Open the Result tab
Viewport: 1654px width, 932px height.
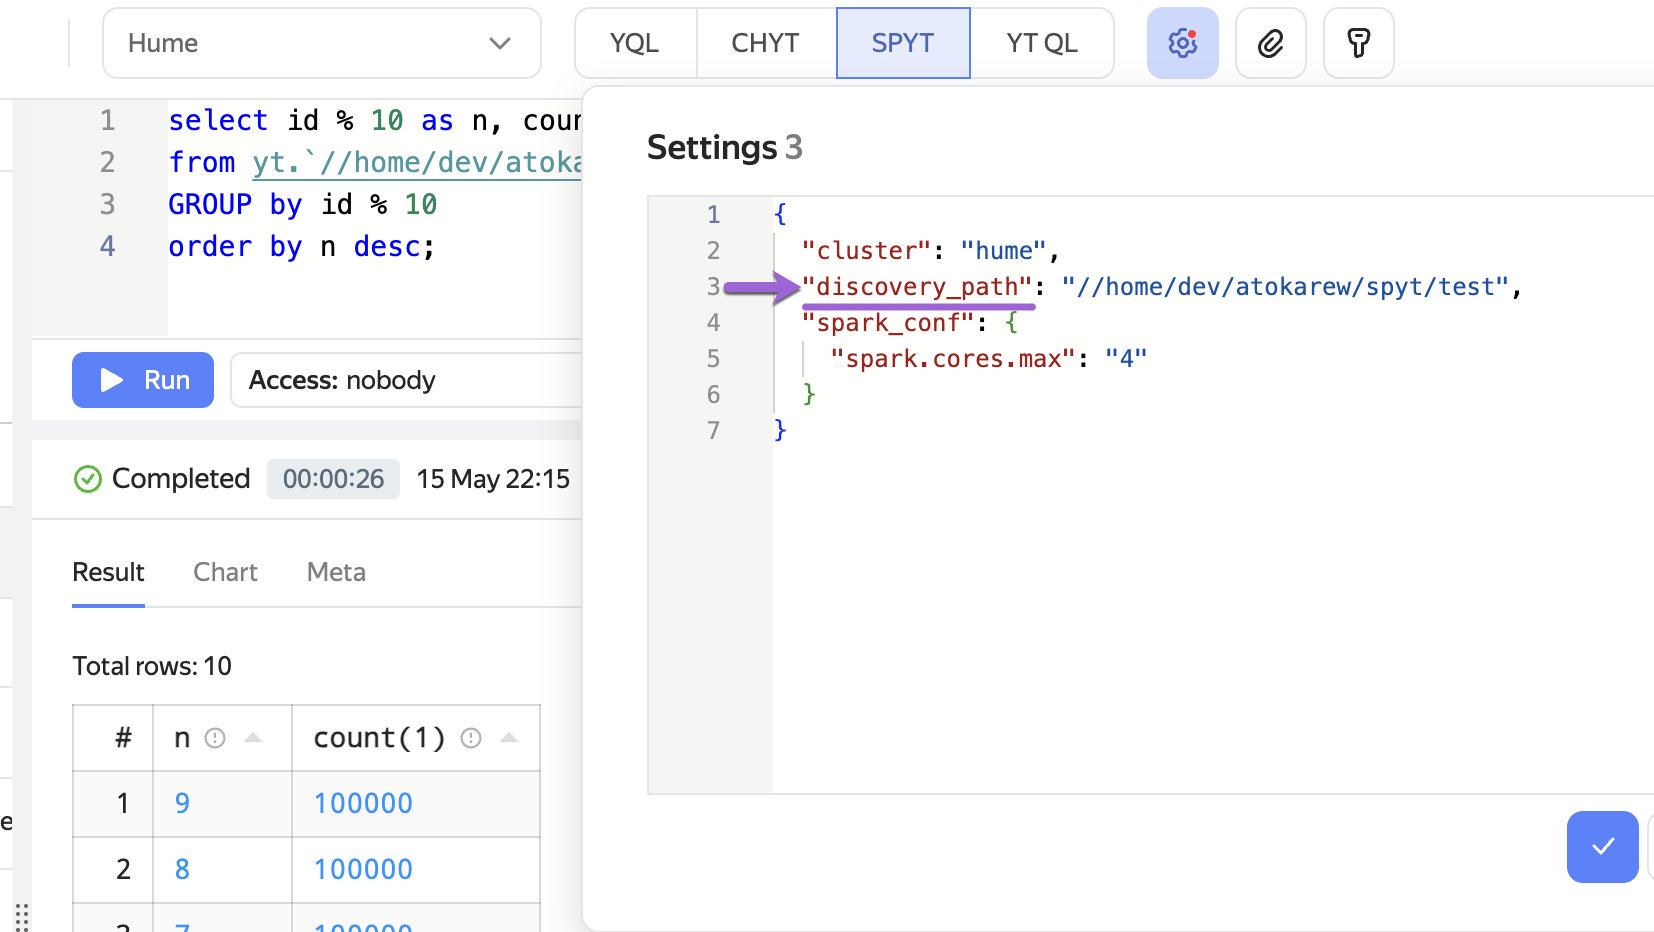[108, 572]
